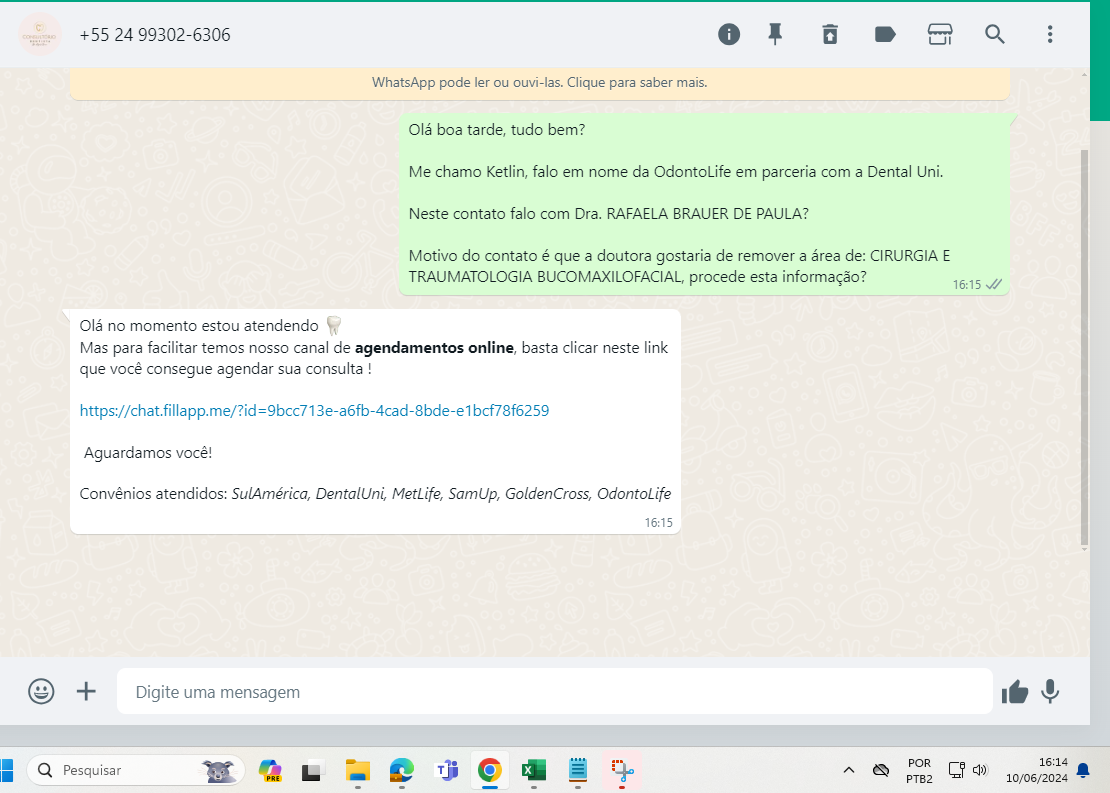
Task: Expand hidden system tray icons chevron
Action: [849, 770]
